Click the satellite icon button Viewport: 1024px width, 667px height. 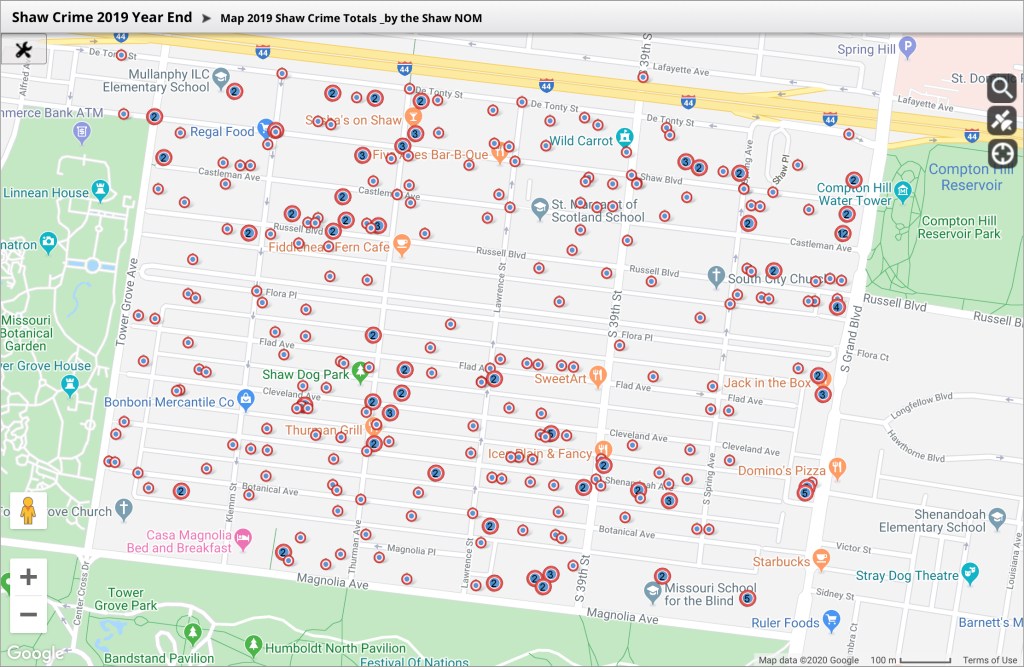click(x=1002, y=121)
